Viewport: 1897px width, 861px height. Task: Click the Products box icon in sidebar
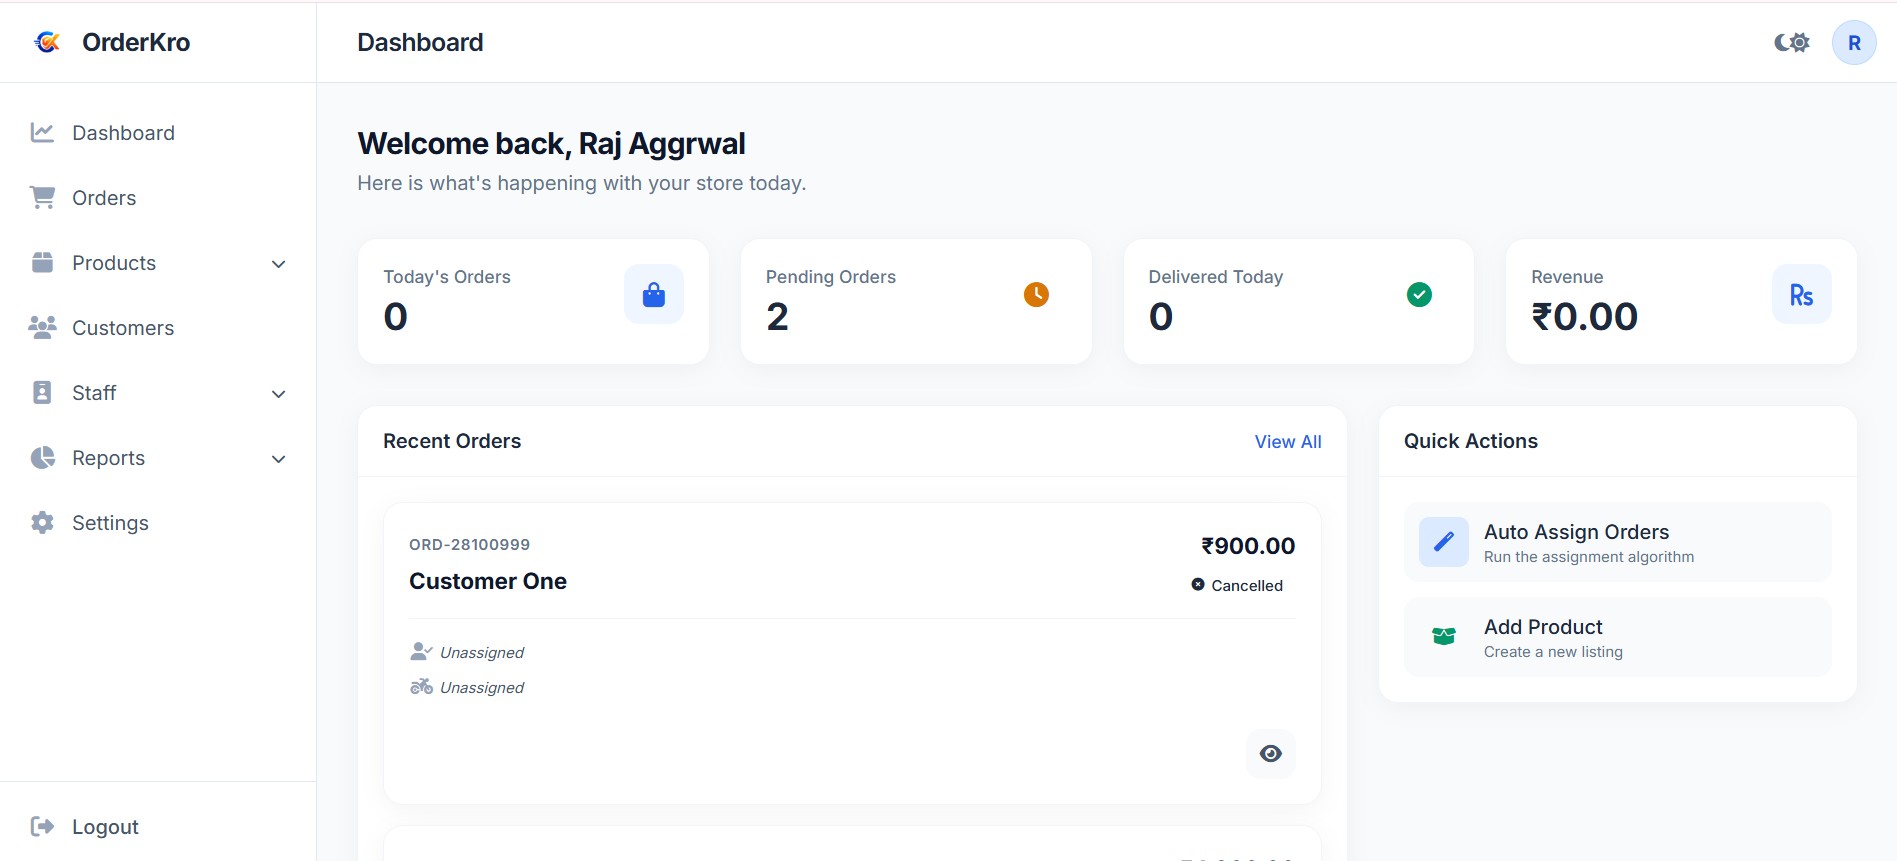click(x=42, y=263)
